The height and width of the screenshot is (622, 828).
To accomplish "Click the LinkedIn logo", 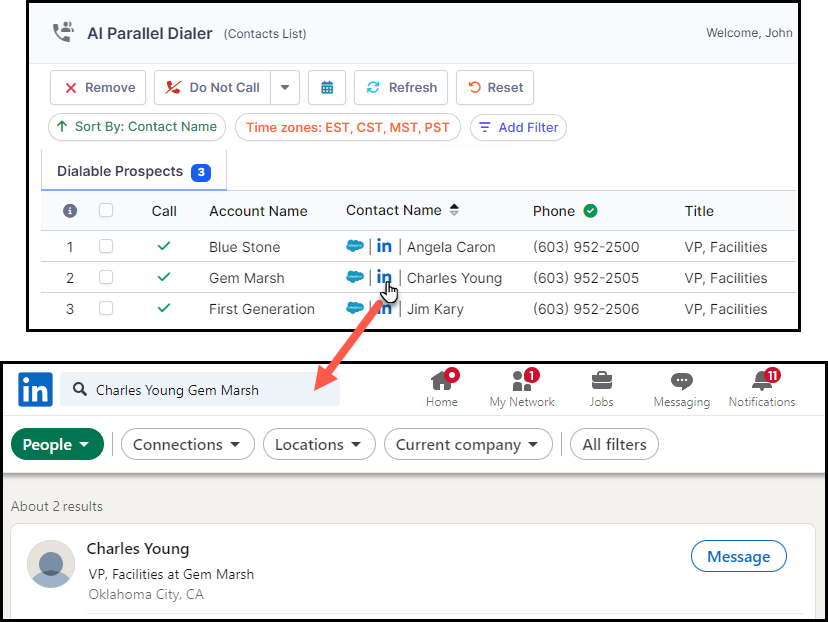I will [35, 390].
